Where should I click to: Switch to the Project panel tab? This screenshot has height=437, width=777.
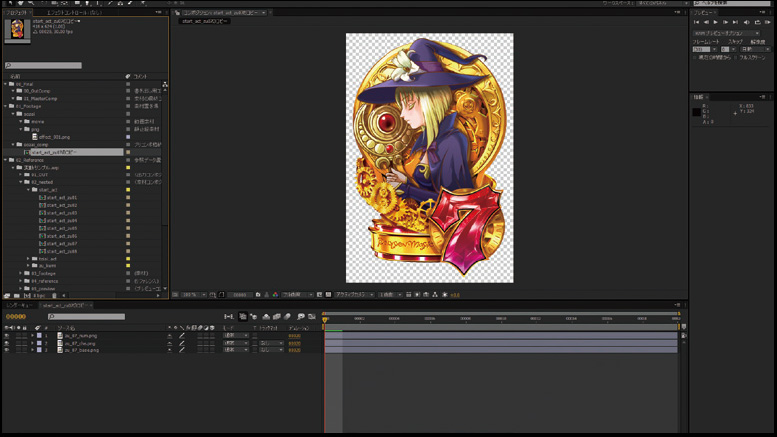click(17, 12)
